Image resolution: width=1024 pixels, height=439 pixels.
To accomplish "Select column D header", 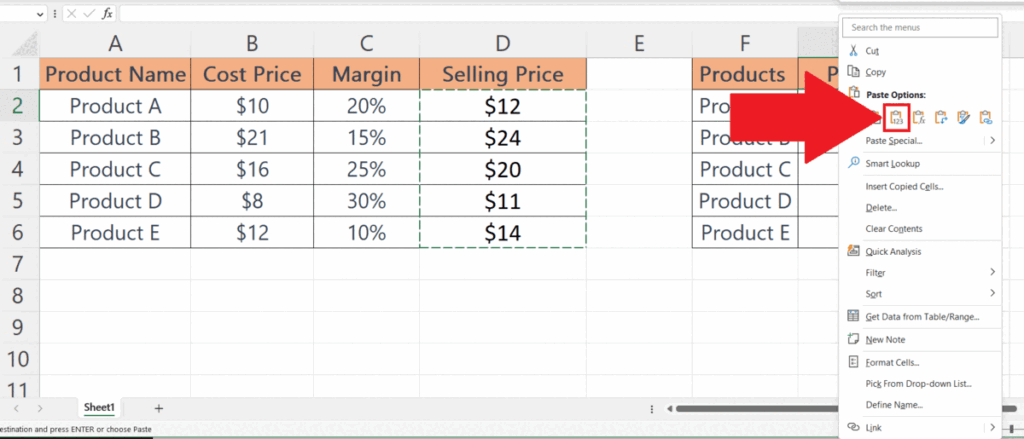I will (502, 44).
